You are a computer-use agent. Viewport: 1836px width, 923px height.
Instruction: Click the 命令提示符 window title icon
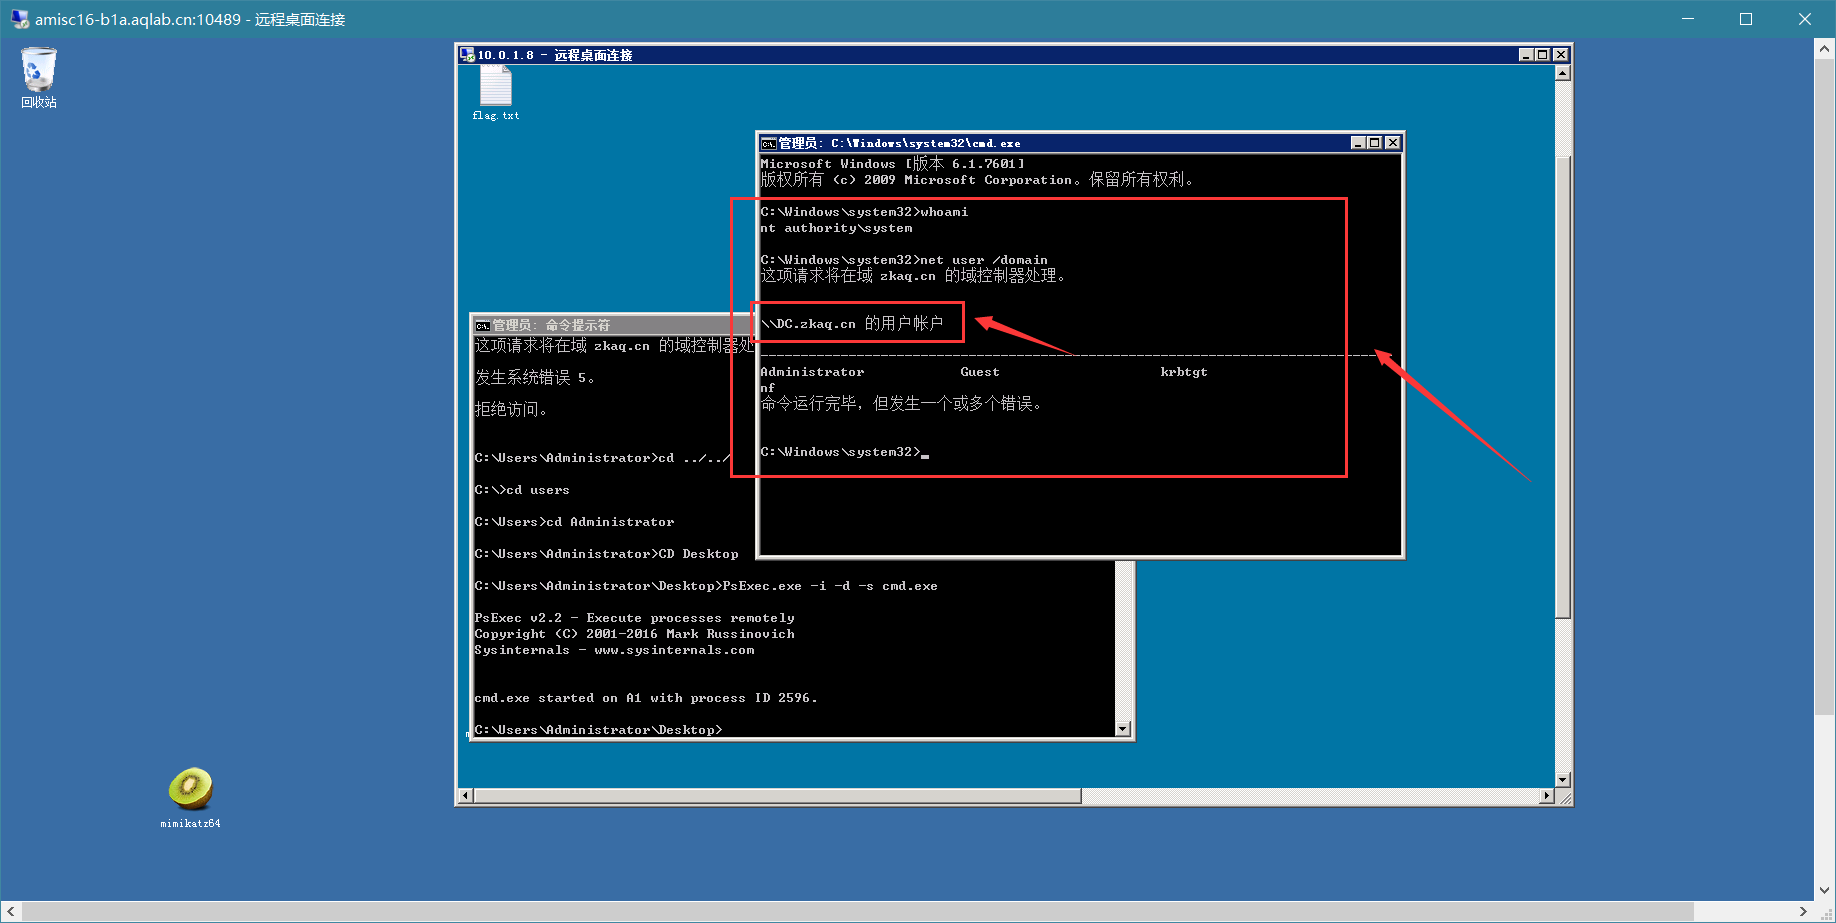click(482, 325)
